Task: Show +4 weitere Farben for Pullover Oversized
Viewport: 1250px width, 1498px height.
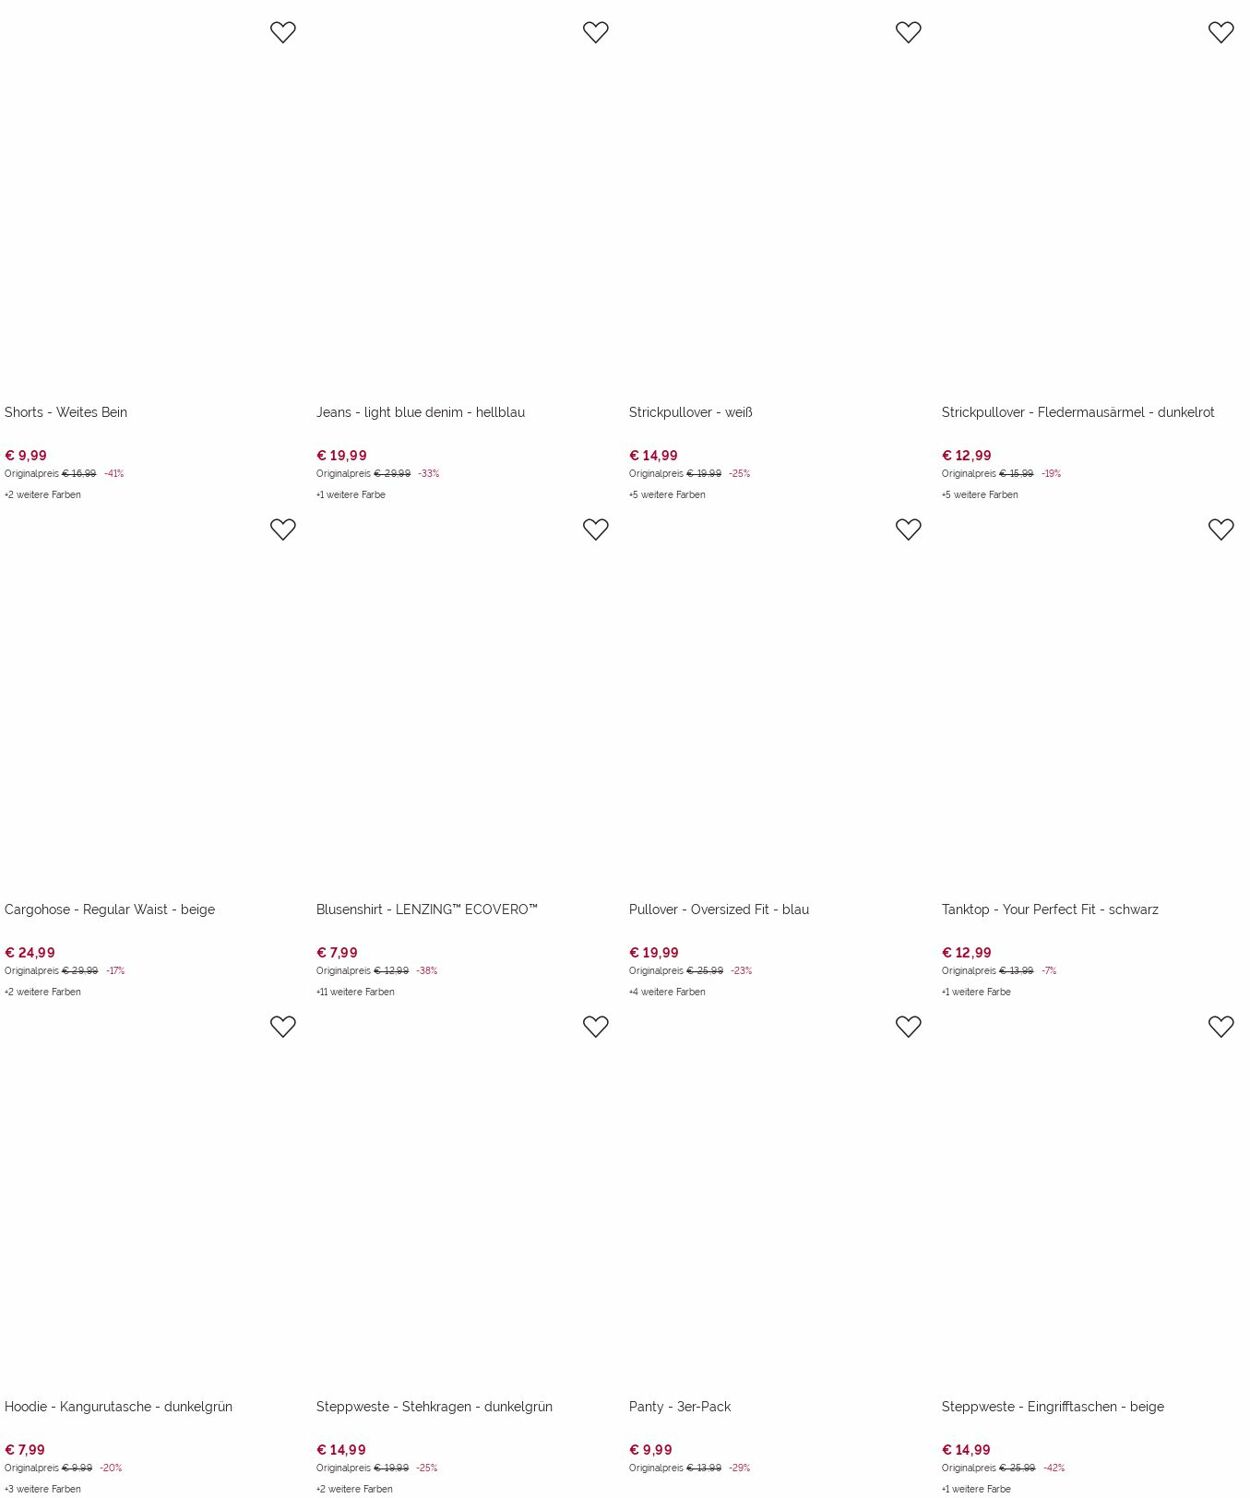Action: pos(667,992)
